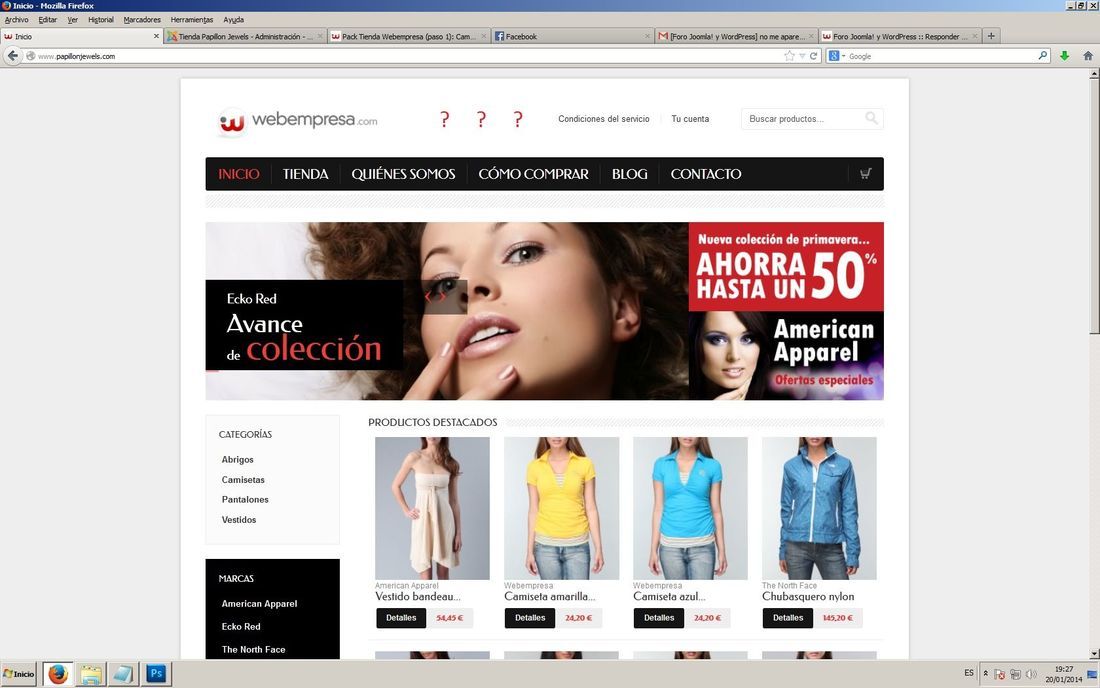Go to browser home page icon
Viewport: 1100px width, 688px height.
pyautogui.click(x=1088, y=55)
